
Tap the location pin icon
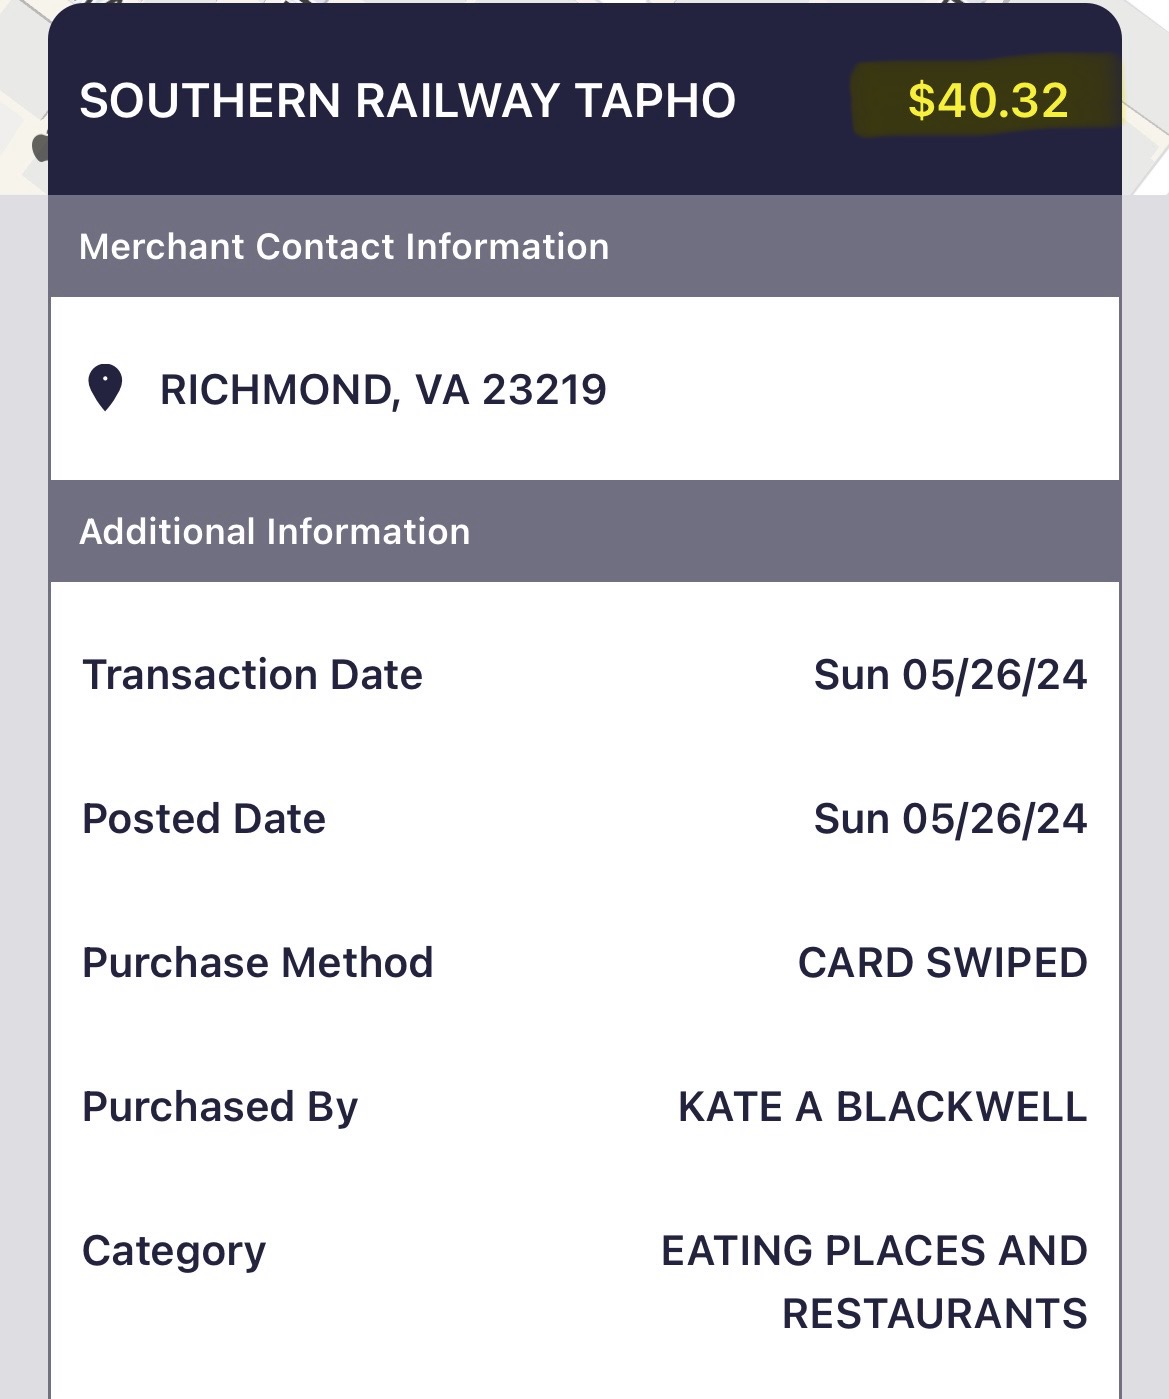[105, 388]
